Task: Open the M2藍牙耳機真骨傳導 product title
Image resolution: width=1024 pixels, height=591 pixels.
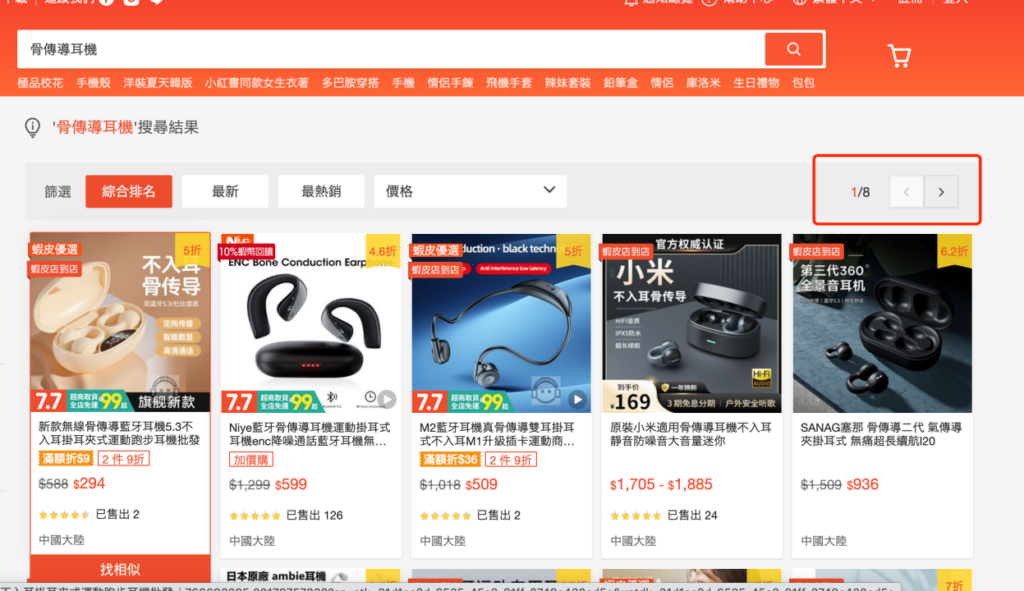Action: point(498,434)
